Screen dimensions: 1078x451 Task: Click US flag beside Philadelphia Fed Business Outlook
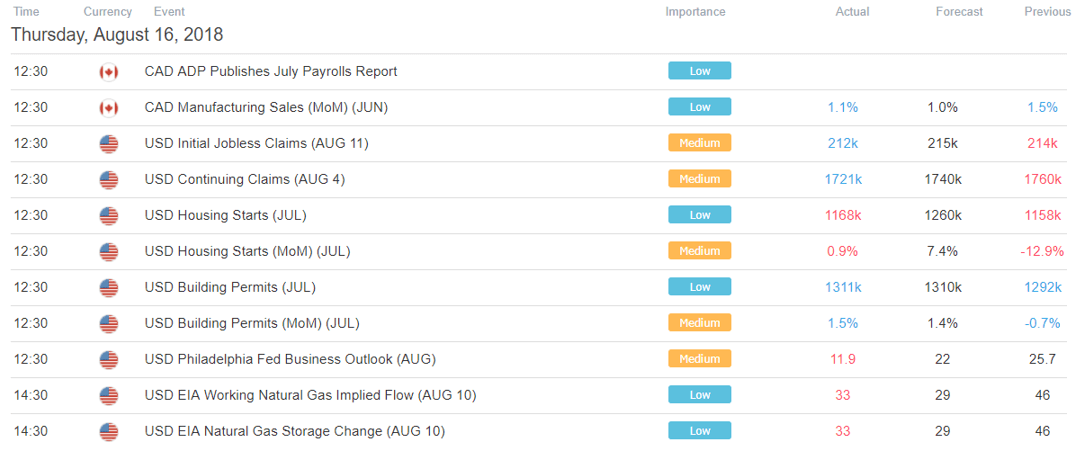109,360
